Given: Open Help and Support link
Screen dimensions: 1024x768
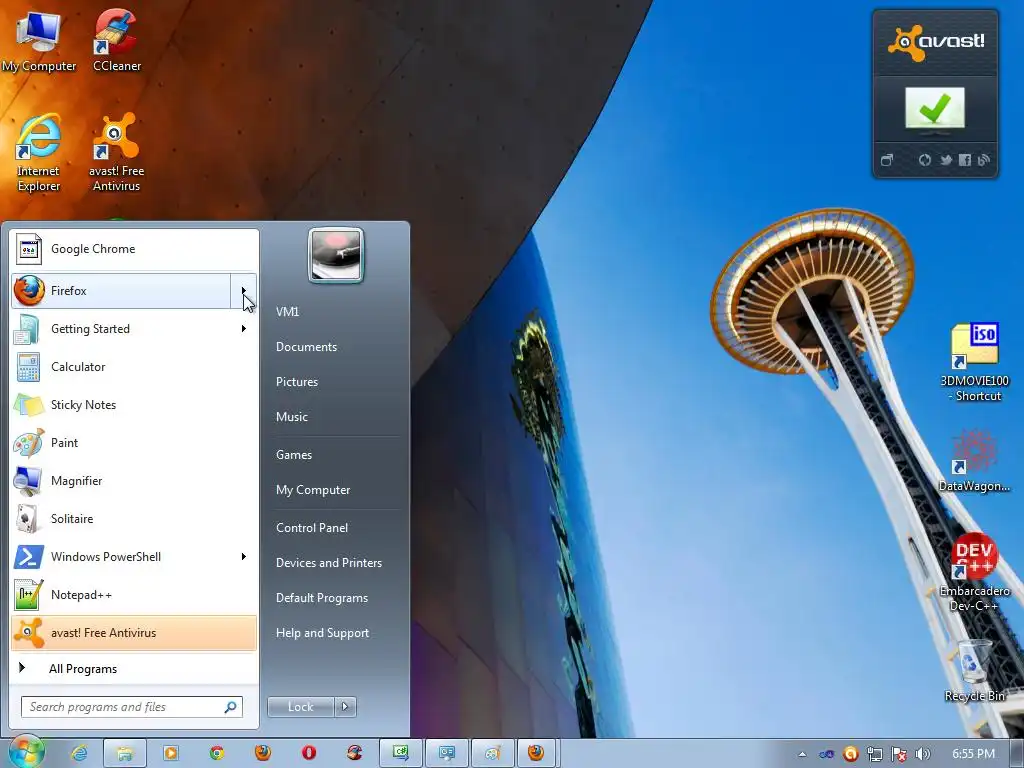Looking at the screenshot, I should [x=323, y=633].
